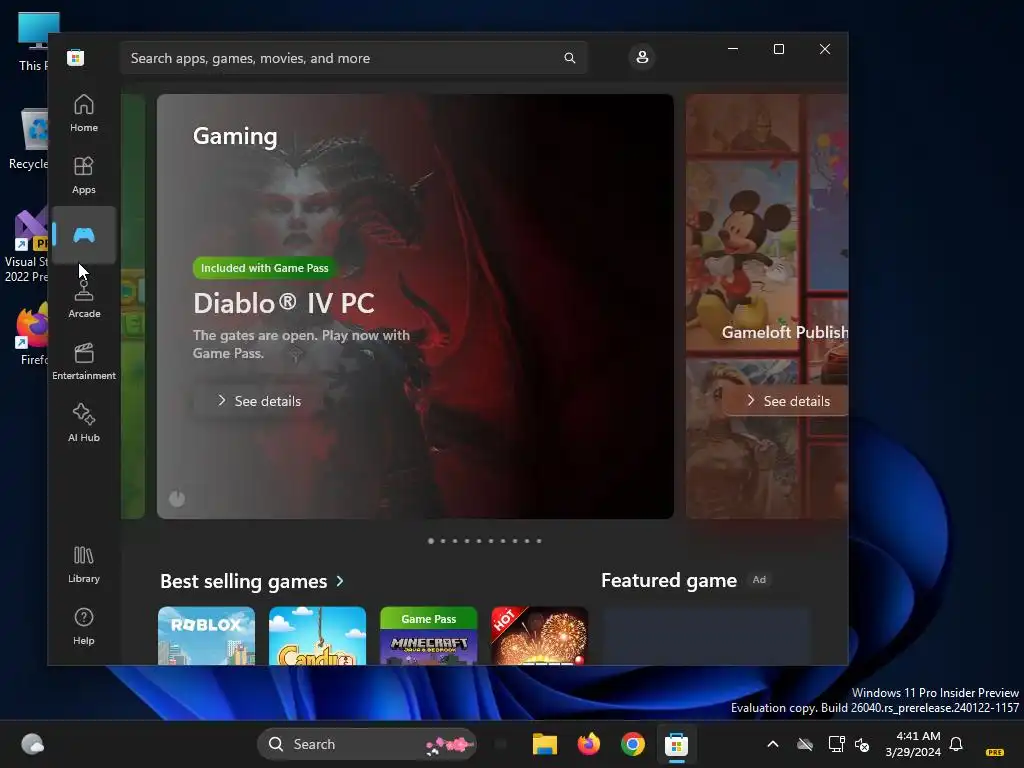Select the fifth carousel page dot

click(x=479, y=541)
